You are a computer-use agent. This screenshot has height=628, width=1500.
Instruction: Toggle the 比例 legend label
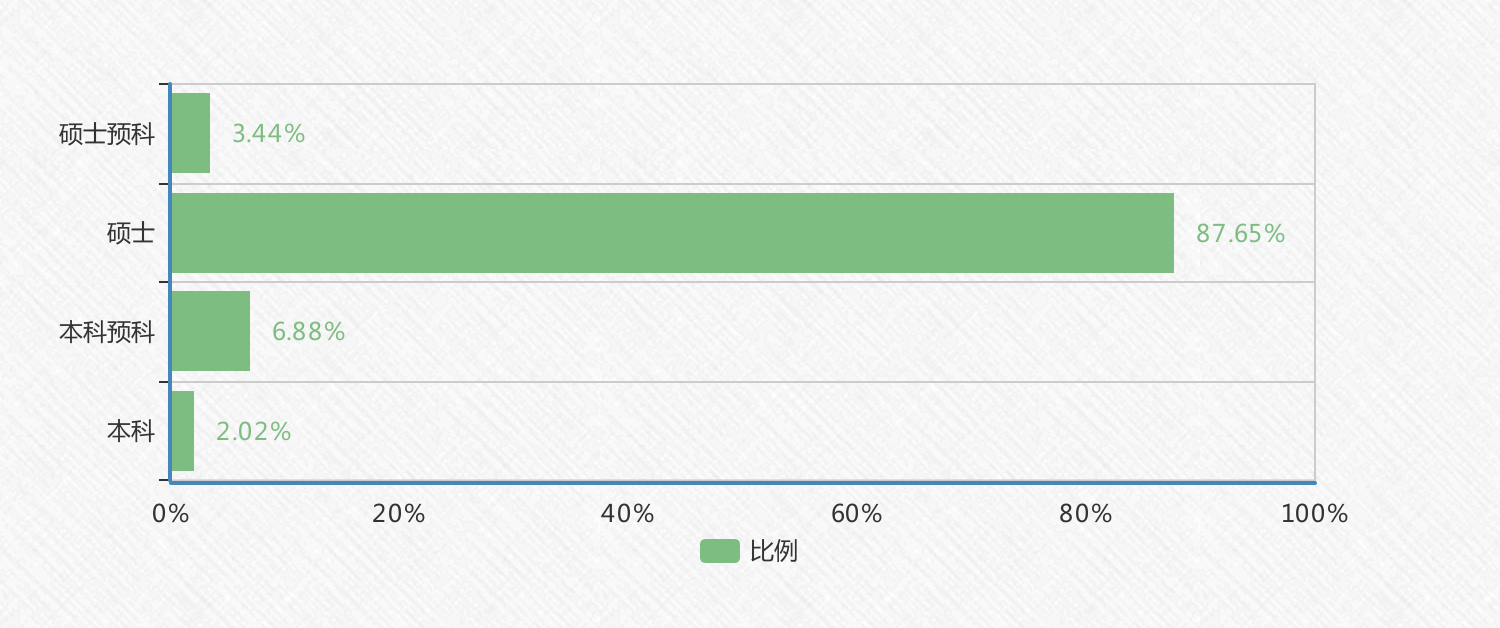774,551
